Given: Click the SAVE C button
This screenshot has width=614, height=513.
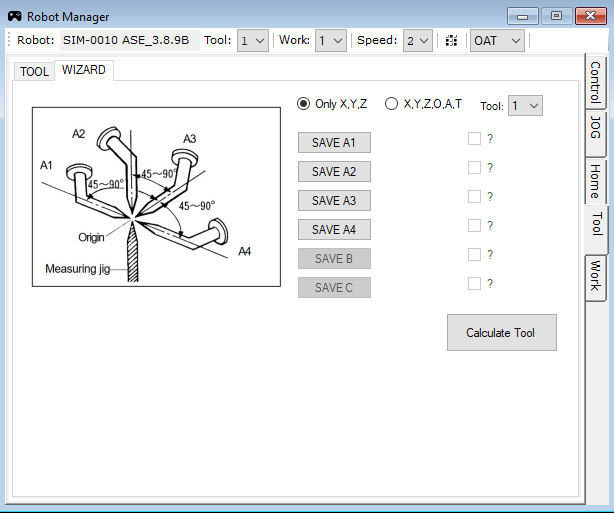Looking at the screenshot, I should (x=334, y=287).
